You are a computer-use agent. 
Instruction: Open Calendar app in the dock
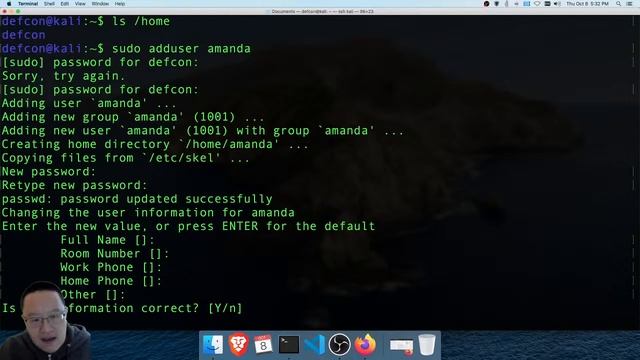click(x=263, y=345)
